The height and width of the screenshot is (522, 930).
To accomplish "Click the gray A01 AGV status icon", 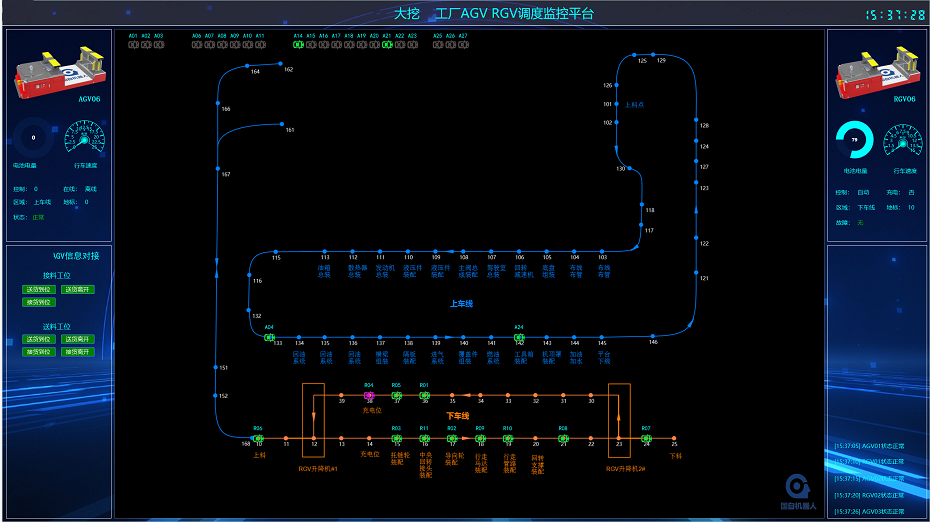I will pos(133,44).
